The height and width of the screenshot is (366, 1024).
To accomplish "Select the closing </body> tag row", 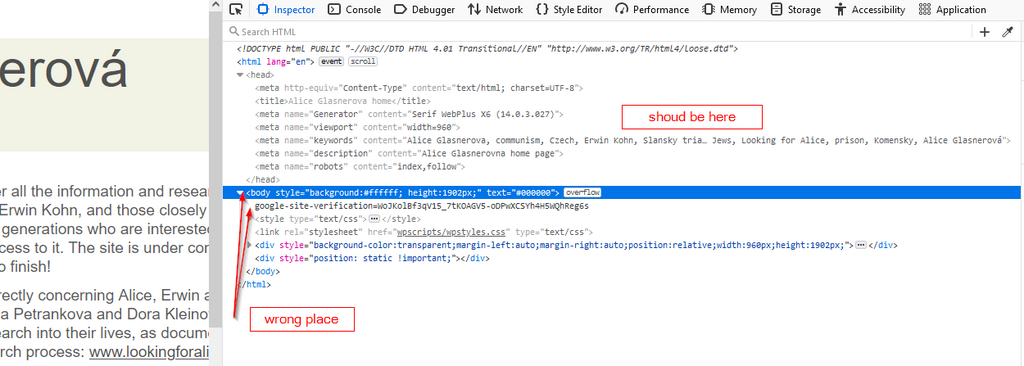I will (263, 271).
